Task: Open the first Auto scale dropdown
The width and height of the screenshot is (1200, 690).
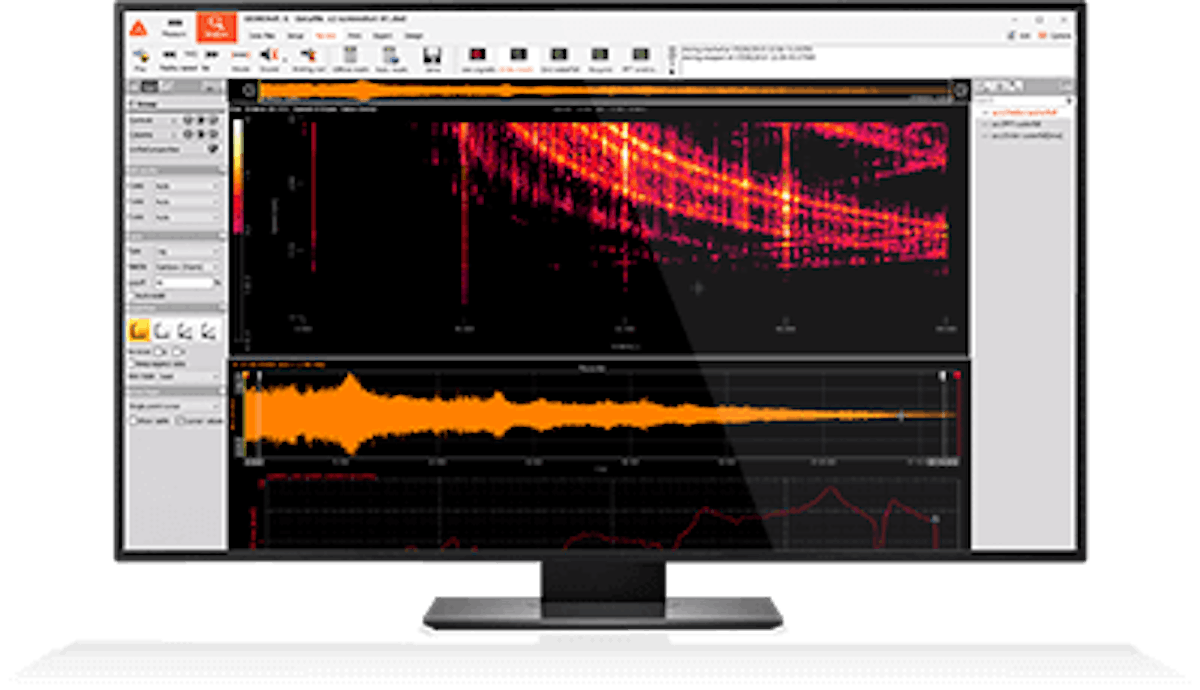Action: pyautogui.click(x=190, y=186)
